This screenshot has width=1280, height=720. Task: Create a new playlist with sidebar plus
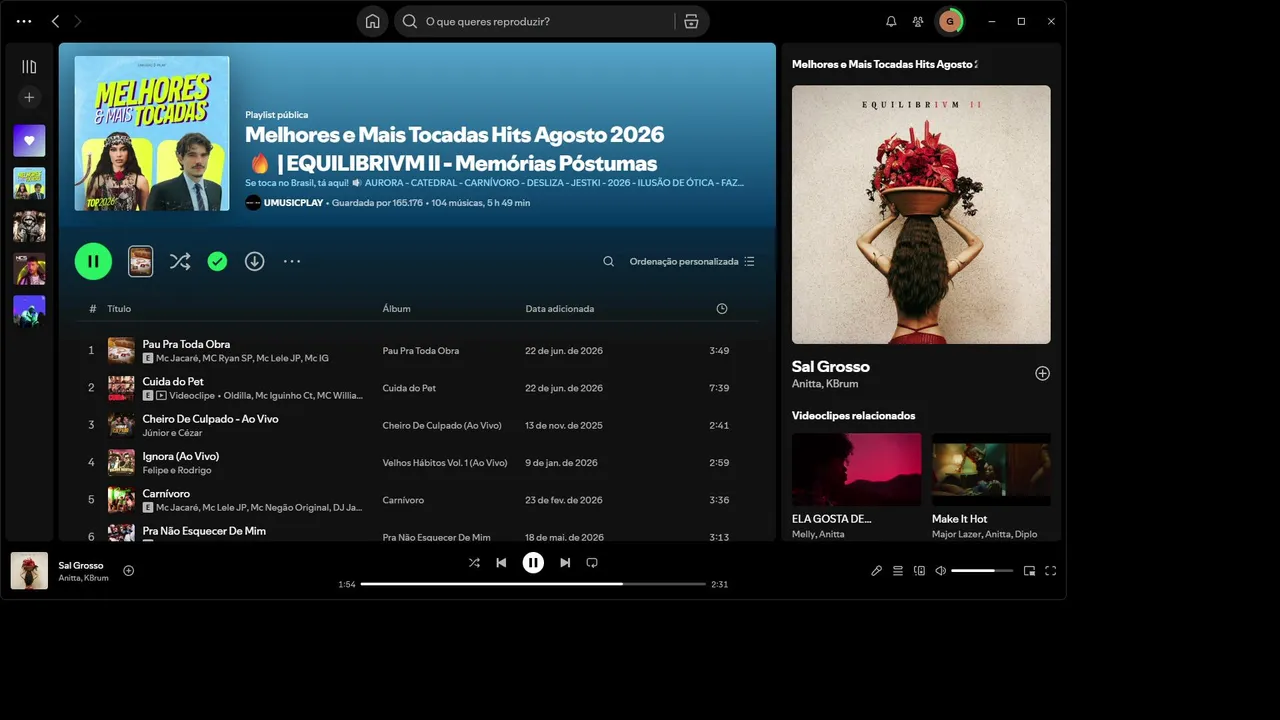tap(29, 97)
